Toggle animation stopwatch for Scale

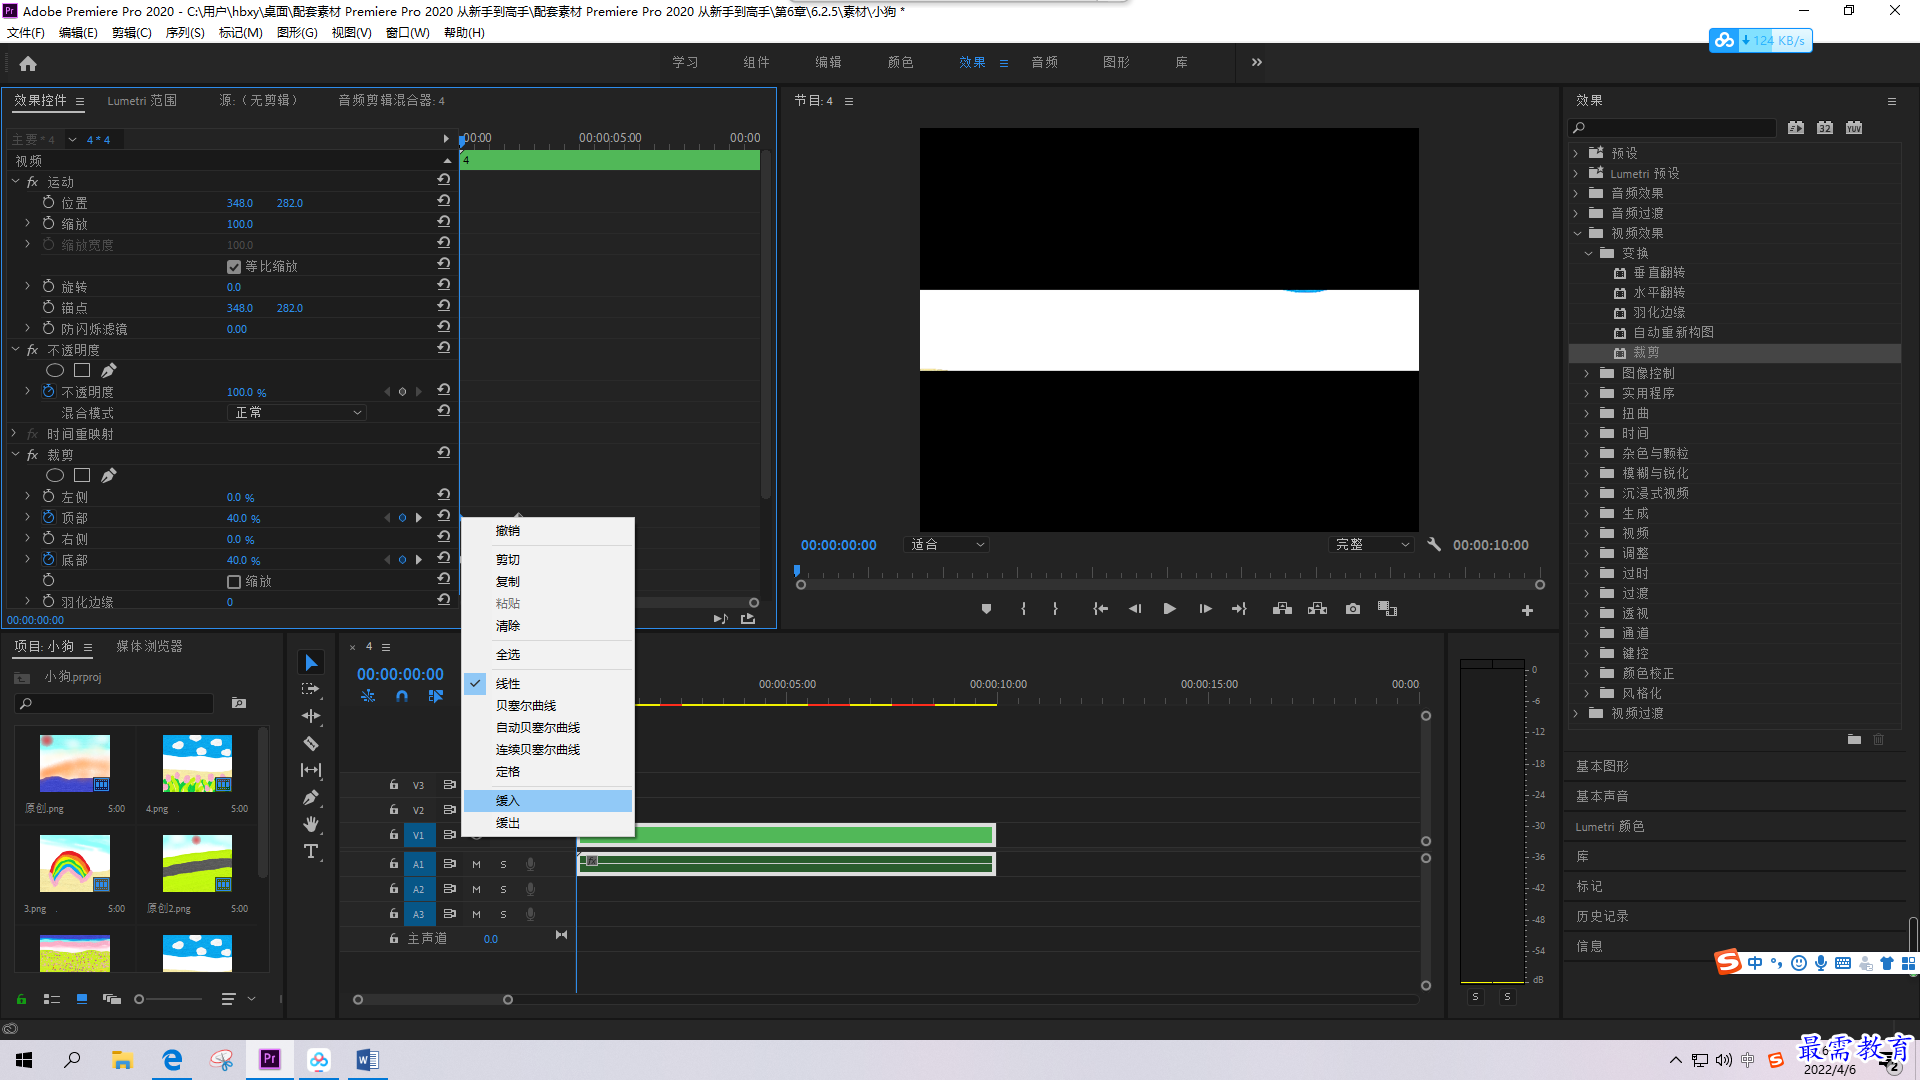[x=48, y=223]
